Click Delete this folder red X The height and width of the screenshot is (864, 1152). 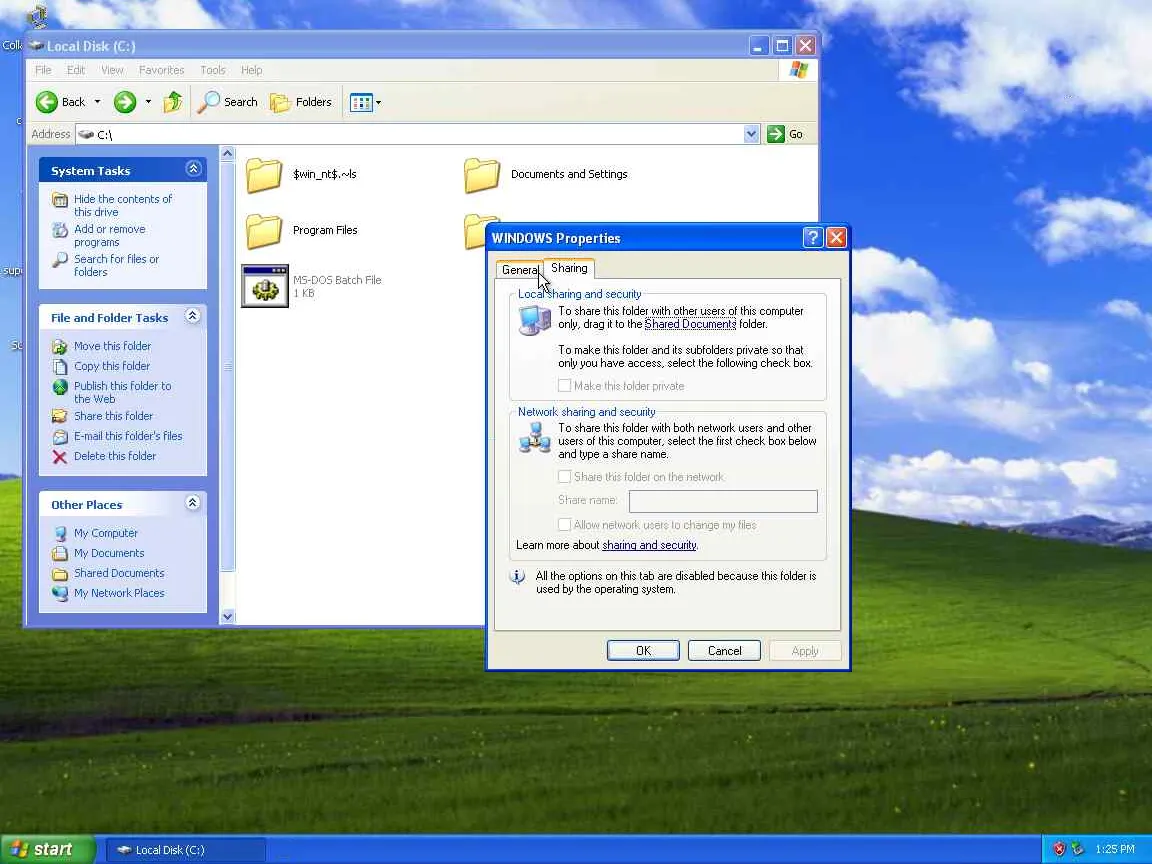coord(60,456)
